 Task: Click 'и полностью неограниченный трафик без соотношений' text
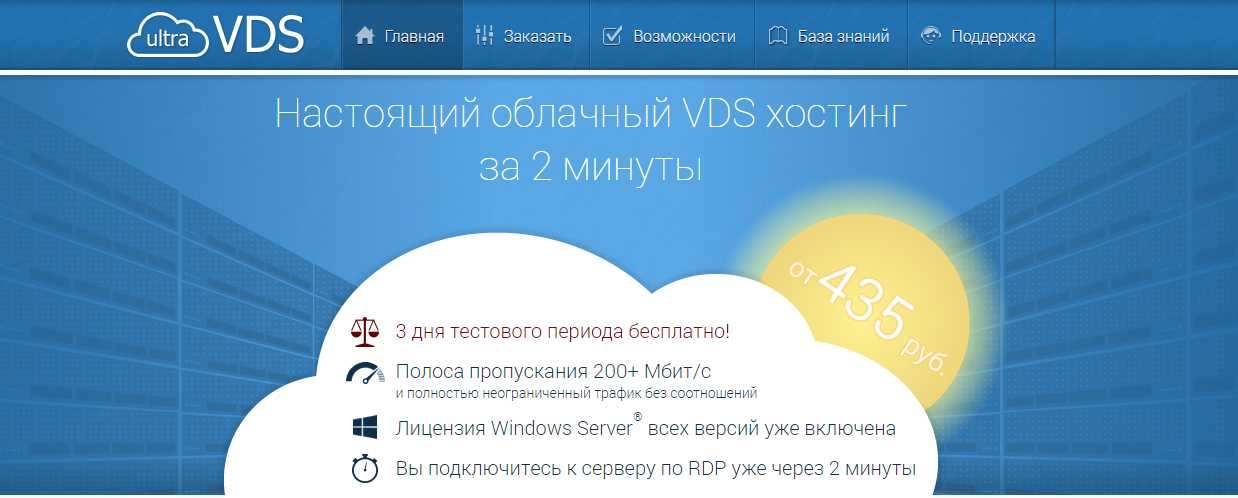(576, 393)
